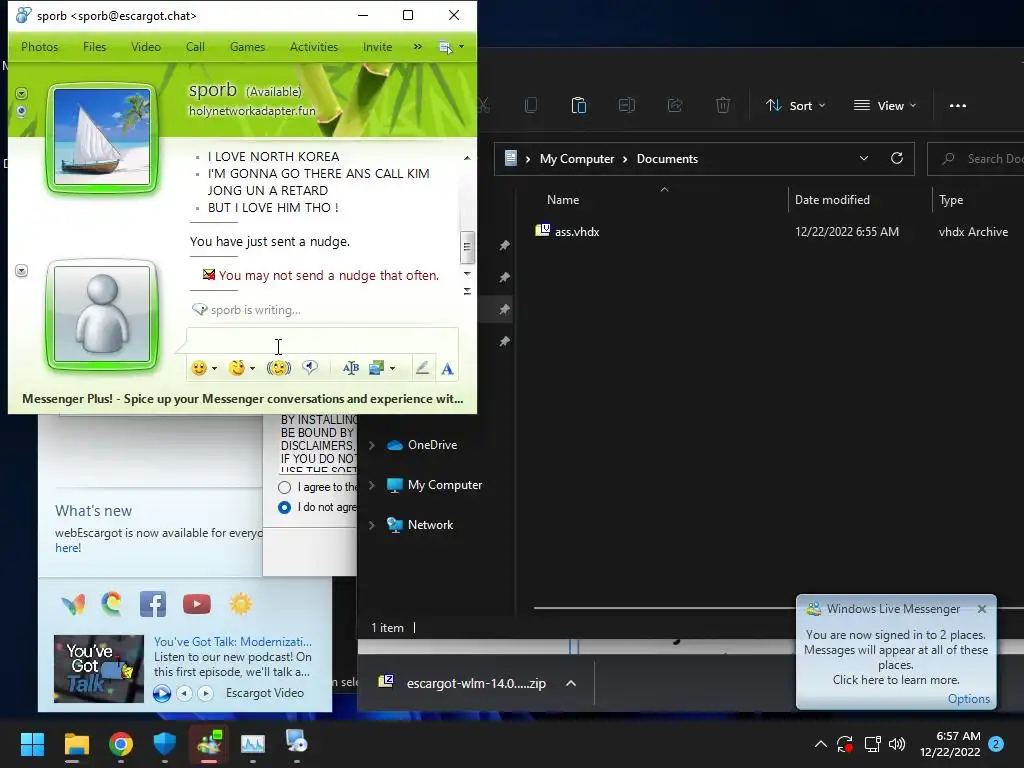Select 'I agree to the' radio button
Image resolution: width=1024 pixels, height=768 pixels.
pyautogui.click(x=284, y=487)
